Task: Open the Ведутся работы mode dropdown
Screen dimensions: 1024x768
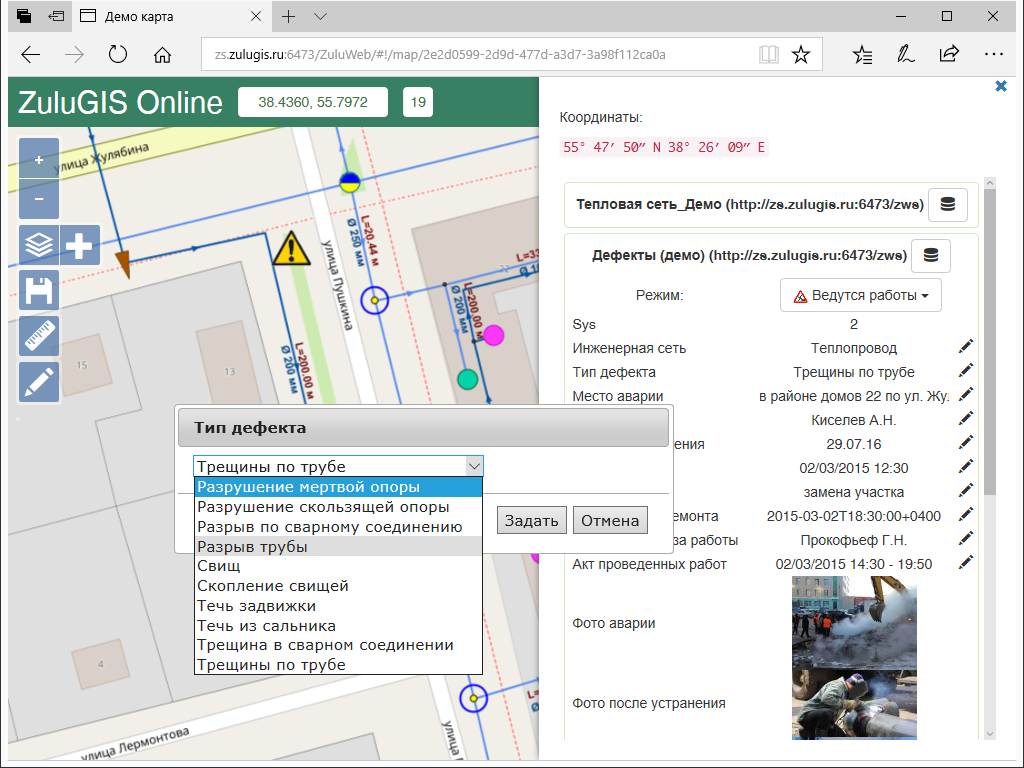Action: pos(860,296)
